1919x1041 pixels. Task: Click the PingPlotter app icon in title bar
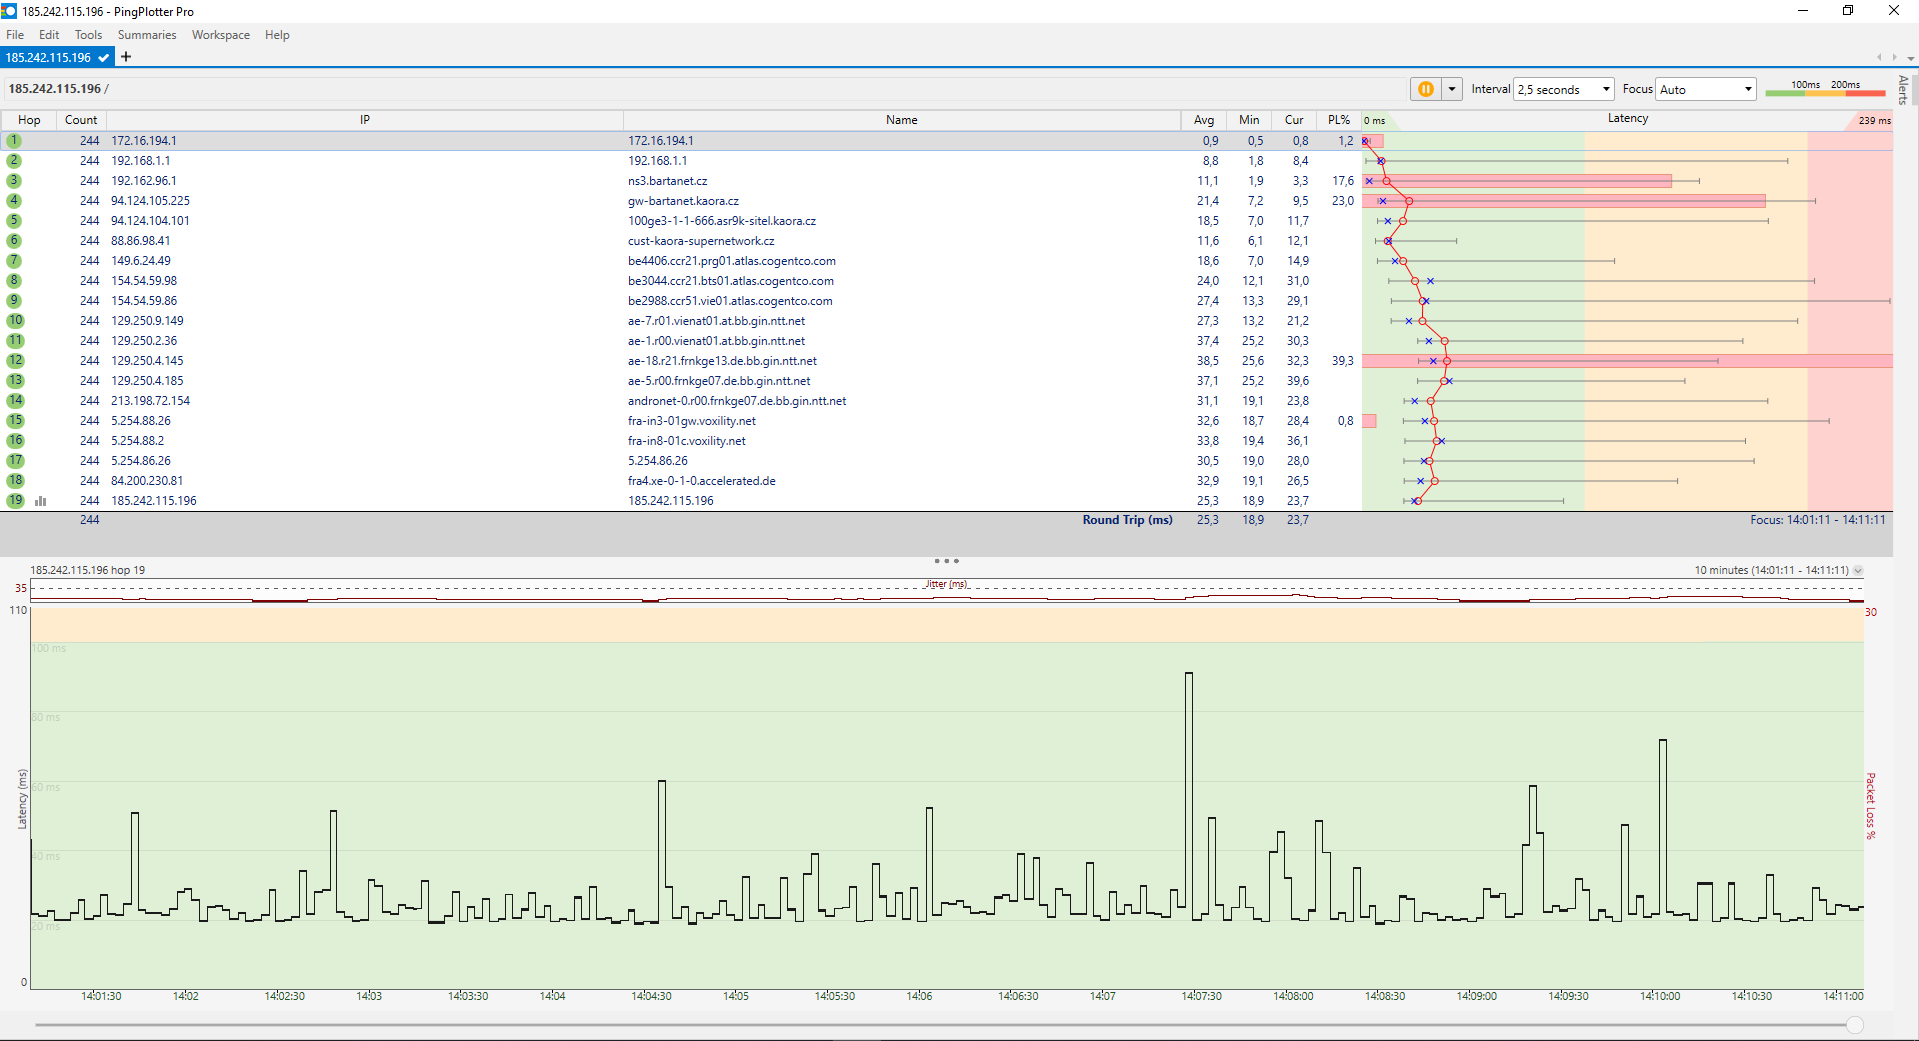(x=9, y=11)
